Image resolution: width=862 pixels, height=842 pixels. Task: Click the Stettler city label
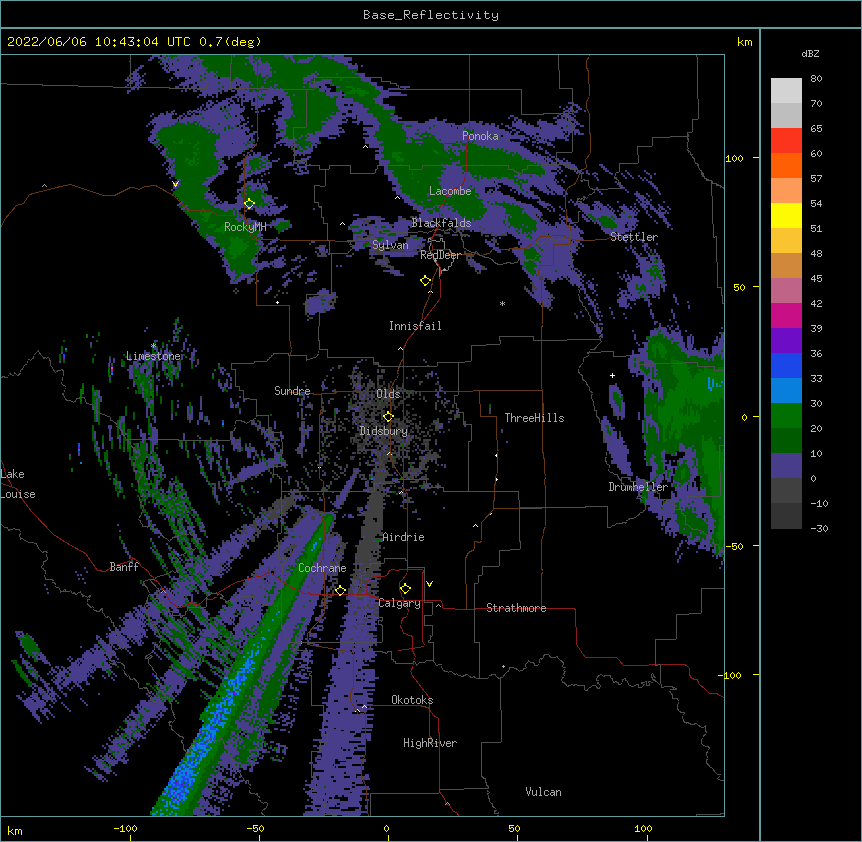[x=634, y=237]
